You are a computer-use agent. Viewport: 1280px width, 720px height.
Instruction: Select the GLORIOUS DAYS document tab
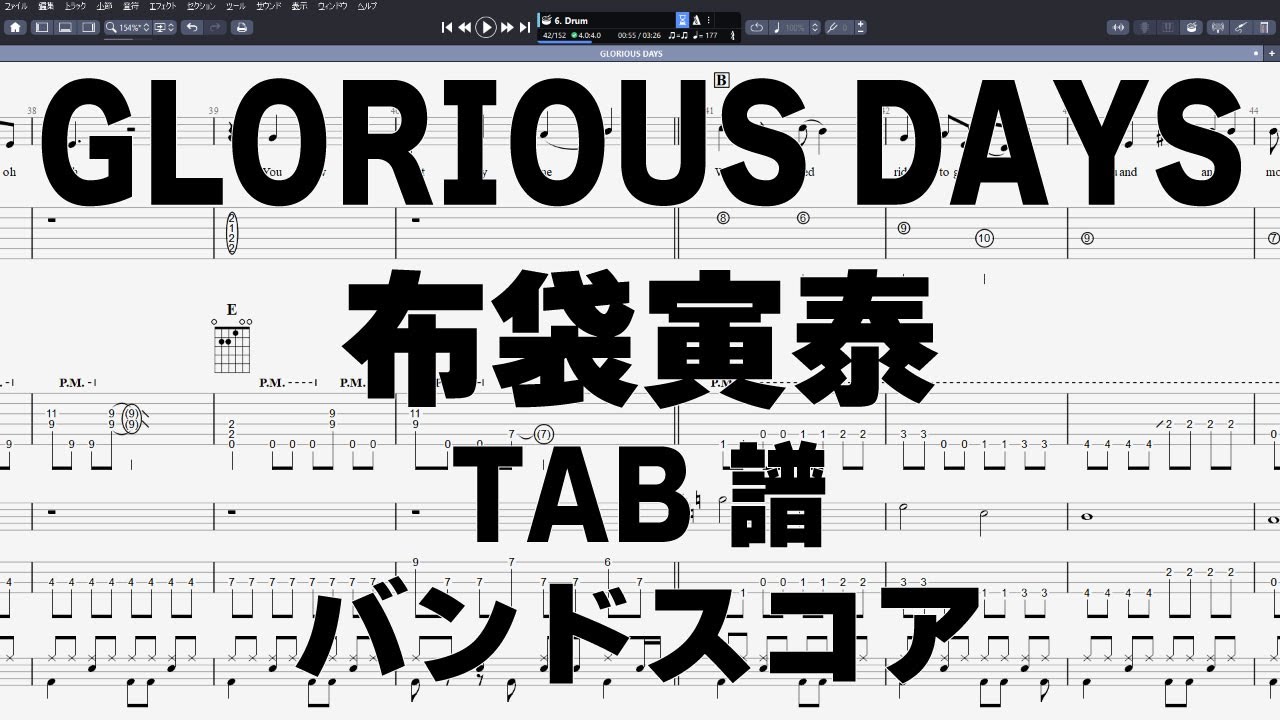click(631, 53)
